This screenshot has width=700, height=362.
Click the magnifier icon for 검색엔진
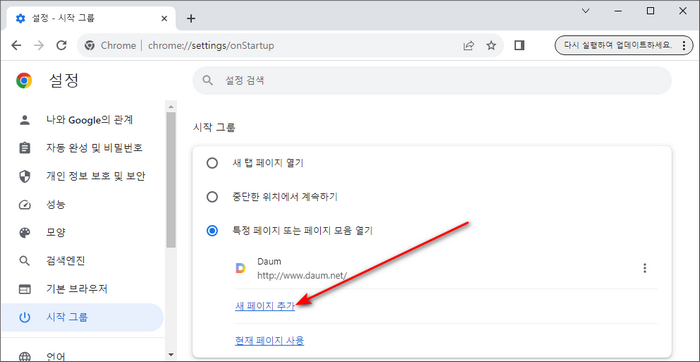click(25, 261)
